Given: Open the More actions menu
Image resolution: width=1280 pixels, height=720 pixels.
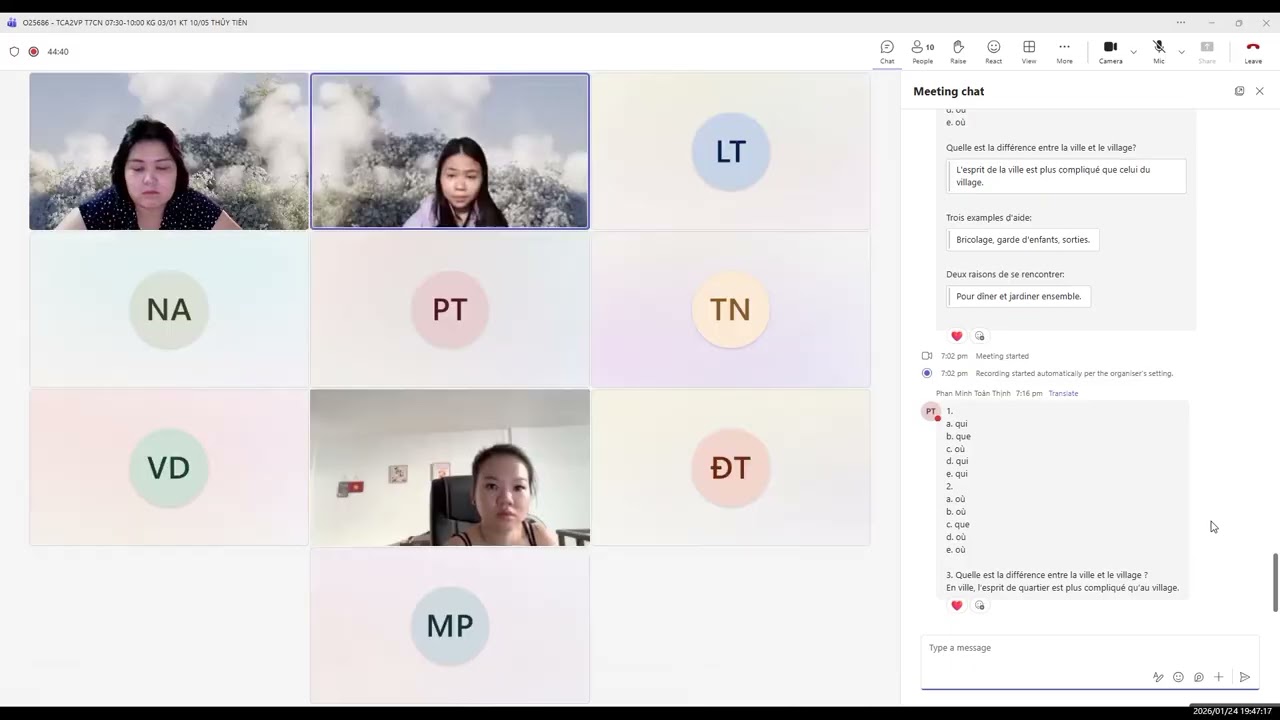Looking at the screenshot, I should 1064,52.
